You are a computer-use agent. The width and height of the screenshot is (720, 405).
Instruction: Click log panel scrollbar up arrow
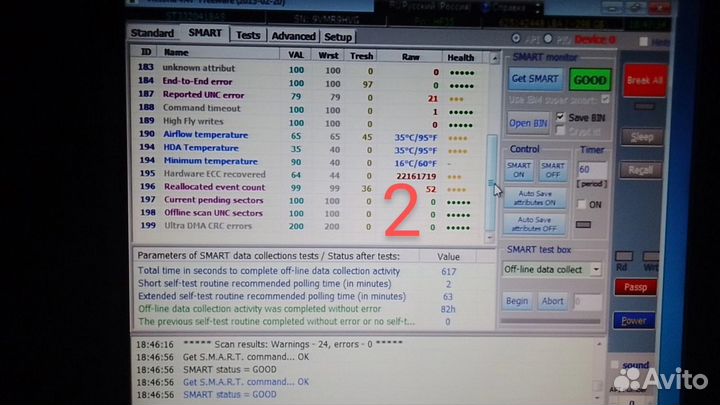pos(599,343)
